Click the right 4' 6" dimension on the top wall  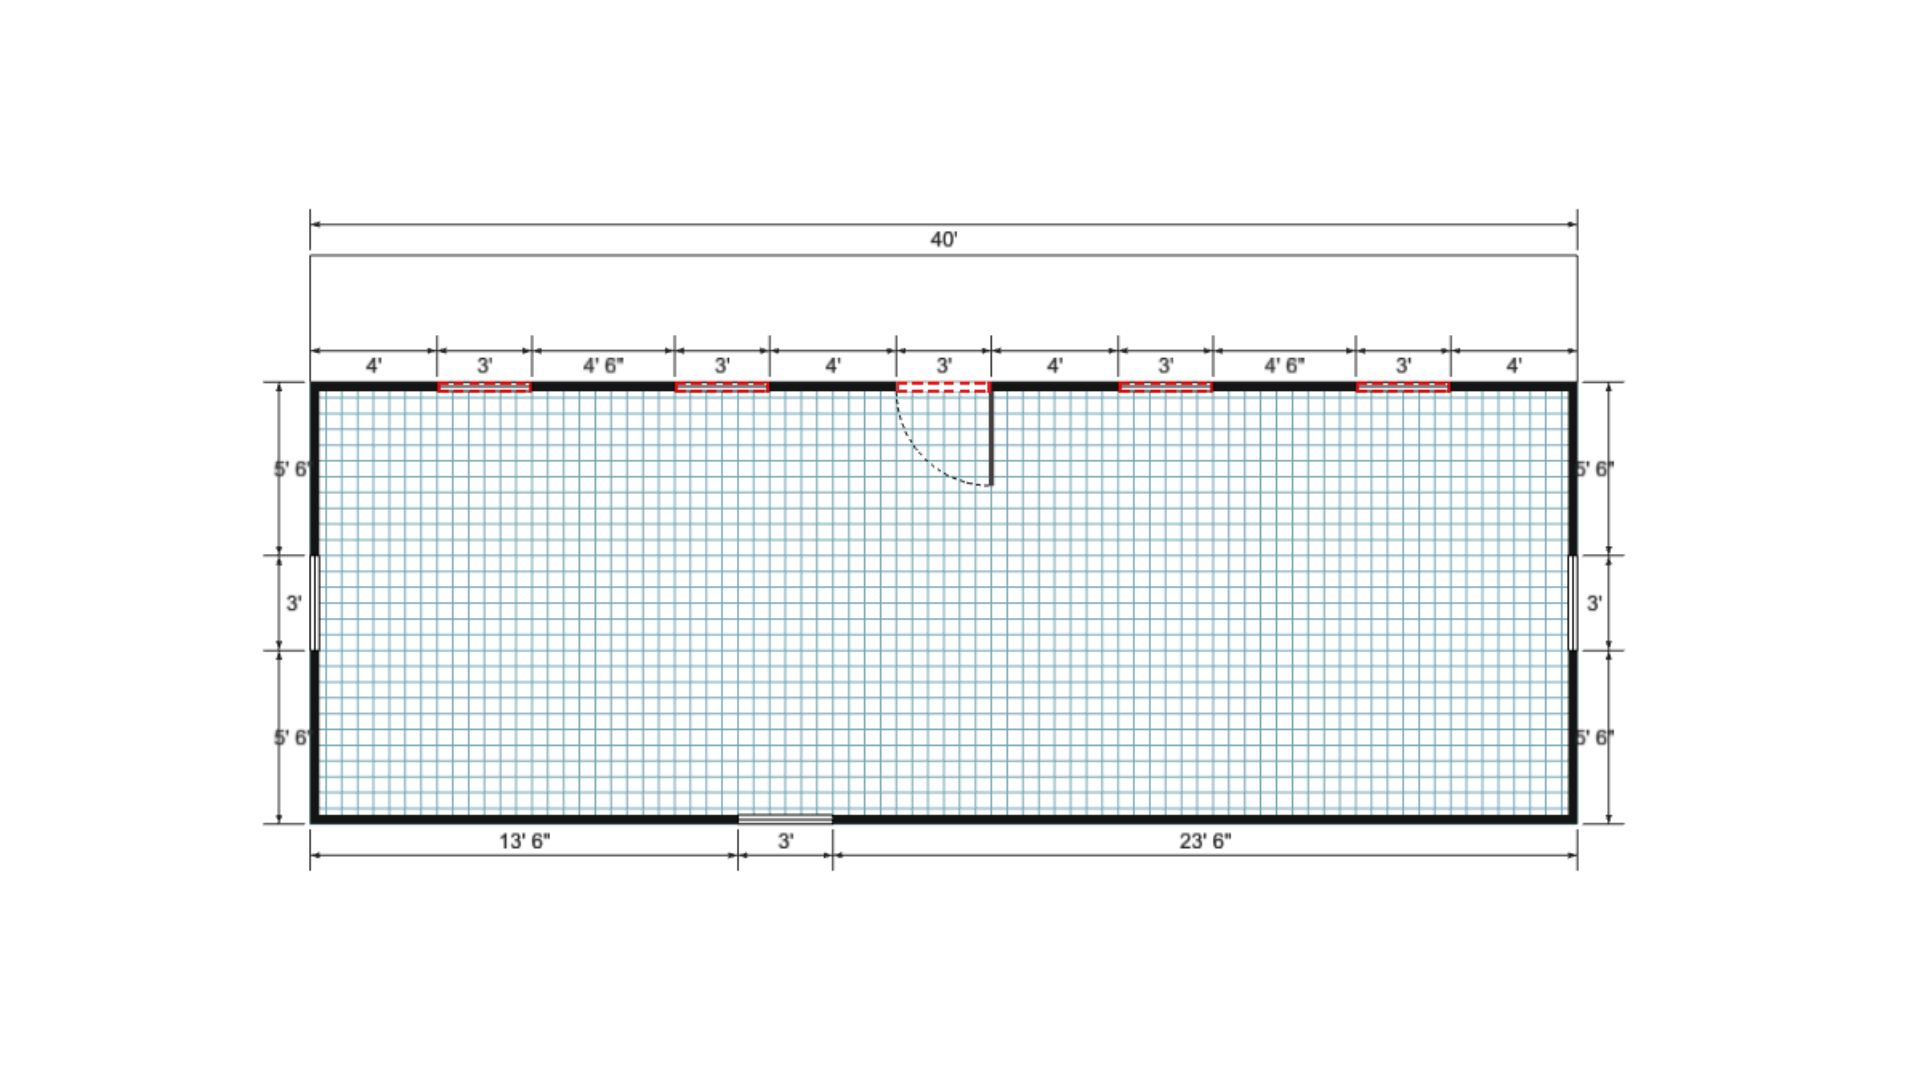pos(1284,366)
